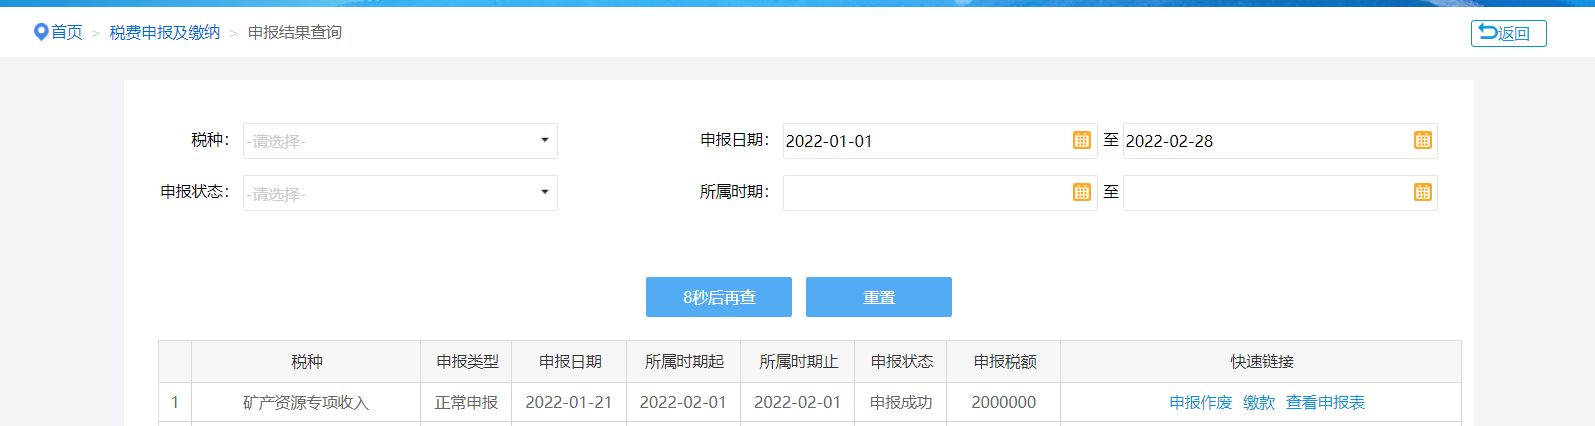
Task: Open calendar for 所属时期 end date
Action: coord(1422,192)
